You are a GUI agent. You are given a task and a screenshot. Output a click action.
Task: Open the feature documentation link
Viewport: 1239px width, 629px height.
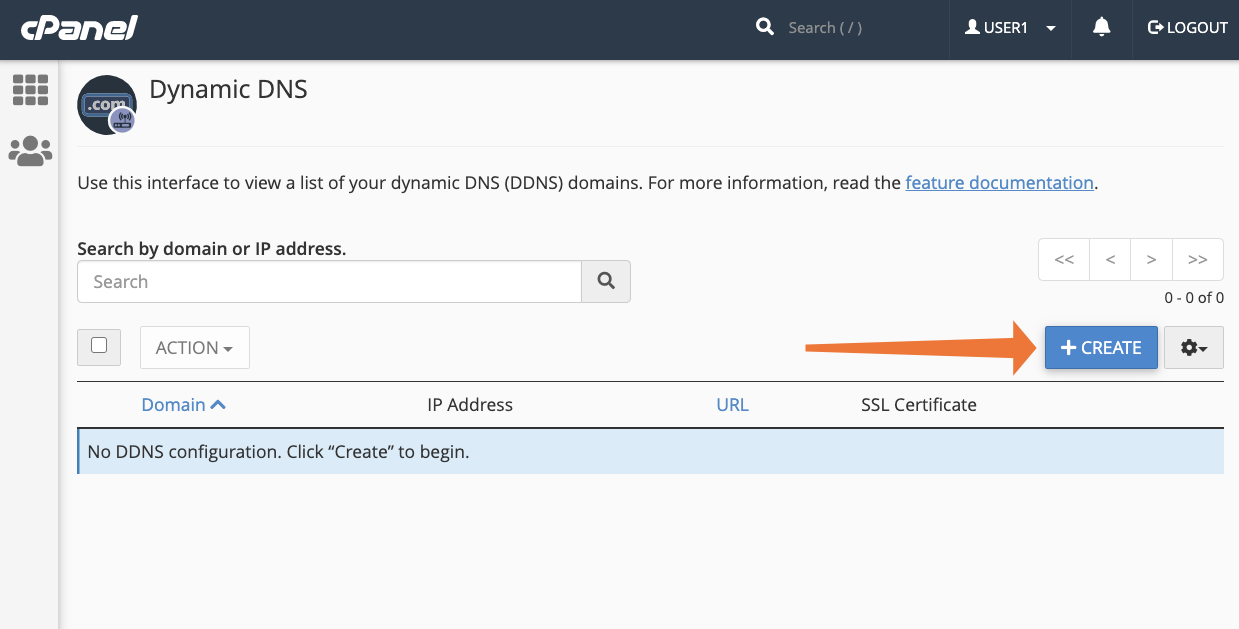[x=998, y=182]
